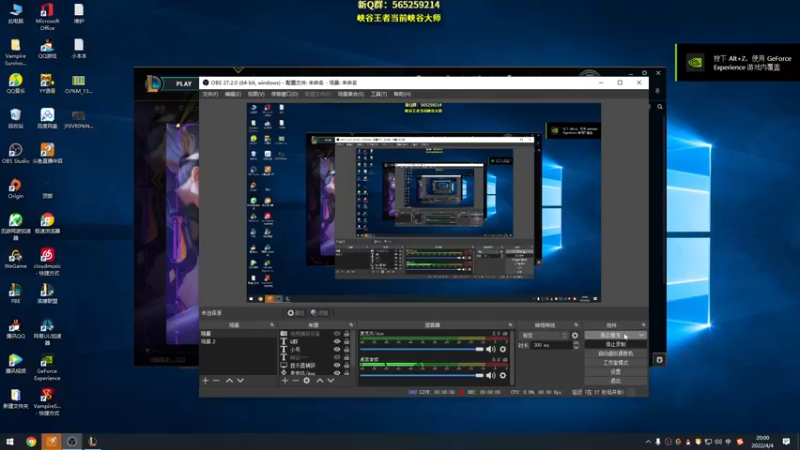Open OBS Studio desktop shortcut
The height and width of the screenshot is (450, 800).
tap(15, 153)
